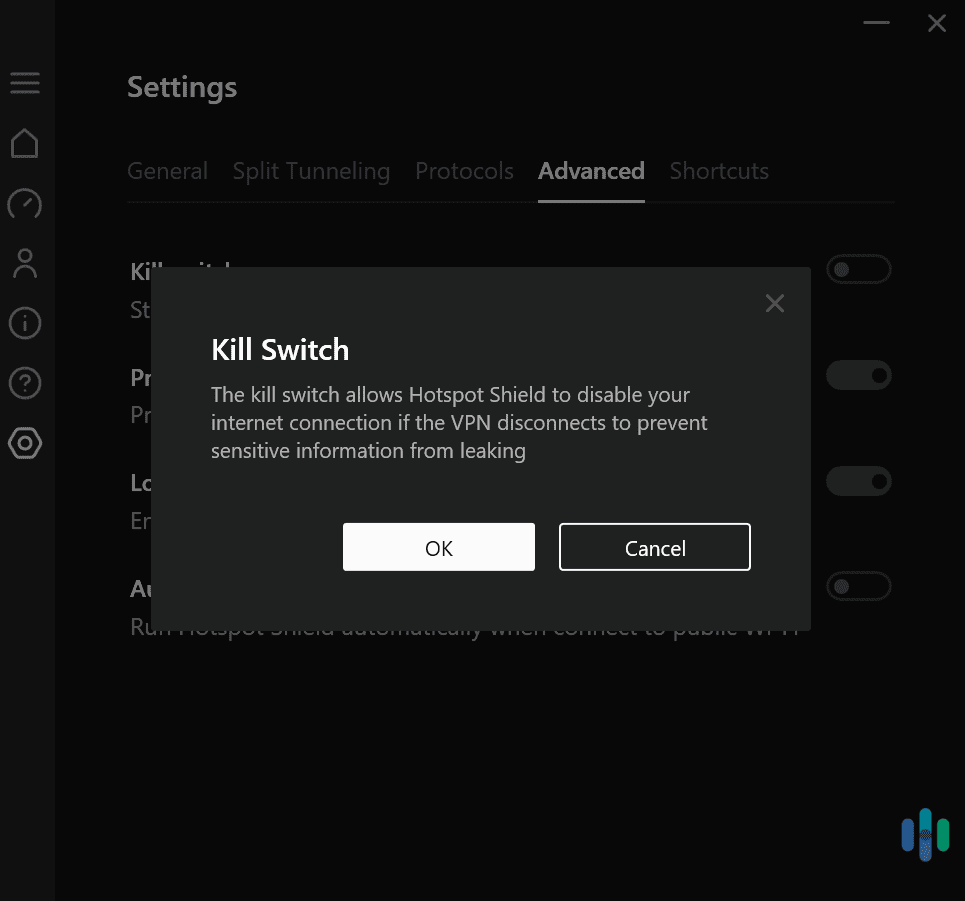Open the Split Tunneling tab
Image resolution: width=965 pixels, height=901 pixels.
coord(311,171)
